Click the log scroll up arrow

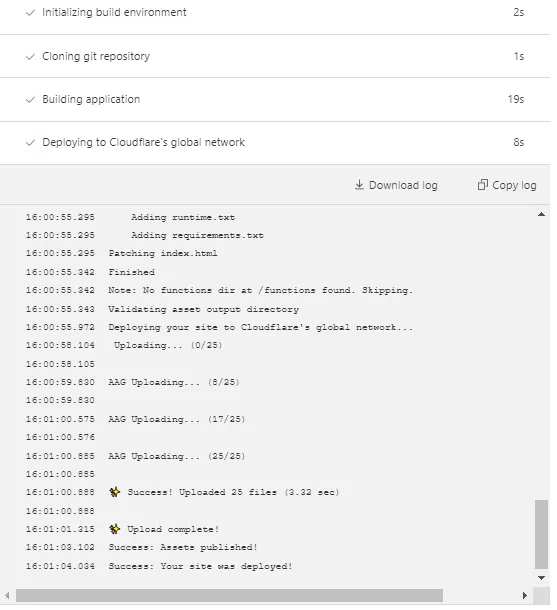(541, 214)
